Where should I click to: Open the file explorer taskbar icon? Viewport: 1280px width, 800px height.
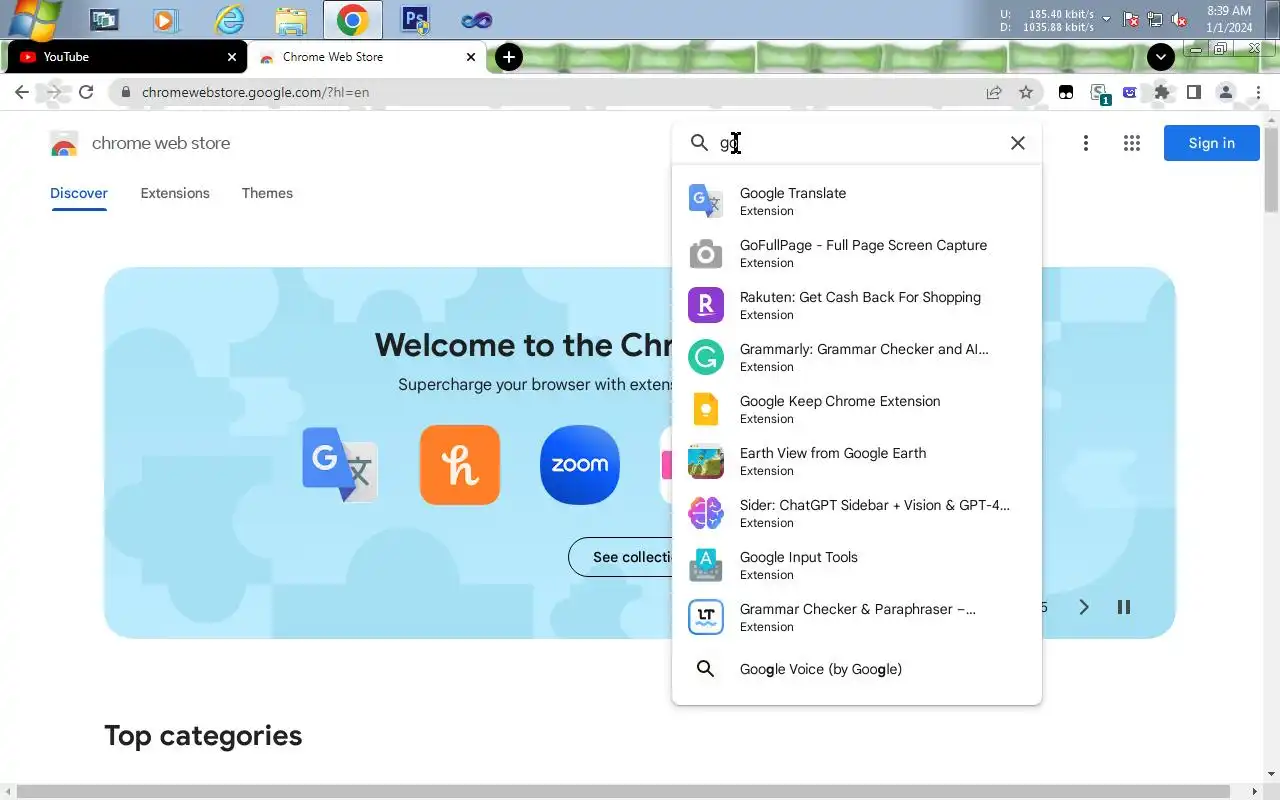291,19
